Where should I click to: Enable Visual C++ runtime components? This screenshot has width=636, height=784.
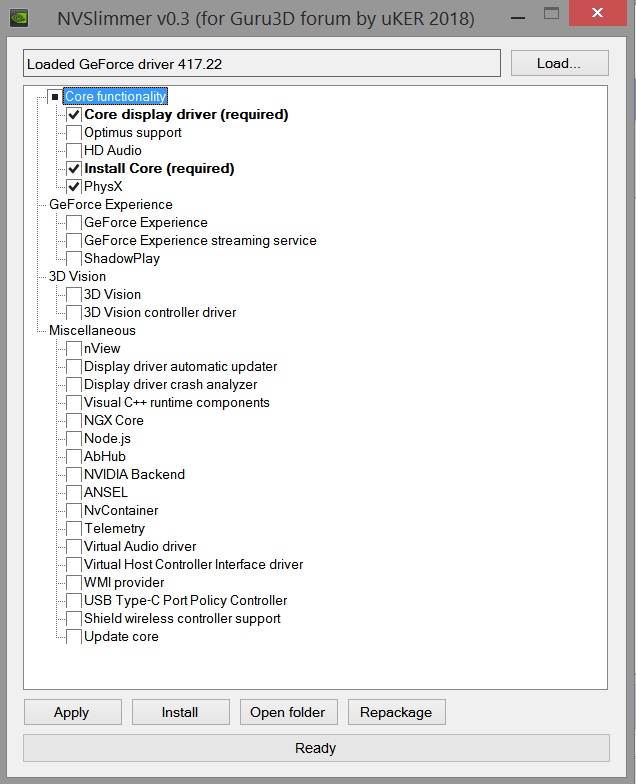coord(74,402)
